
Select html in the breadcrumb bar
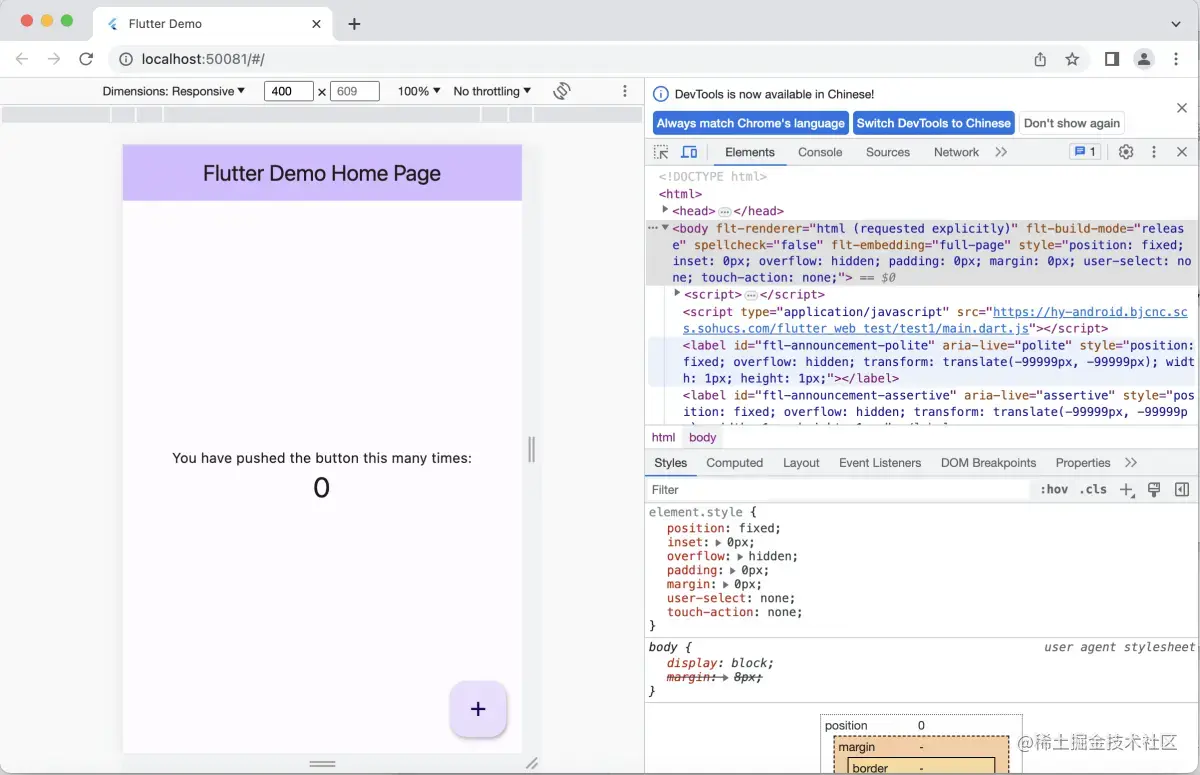click(x=663, y=437)
